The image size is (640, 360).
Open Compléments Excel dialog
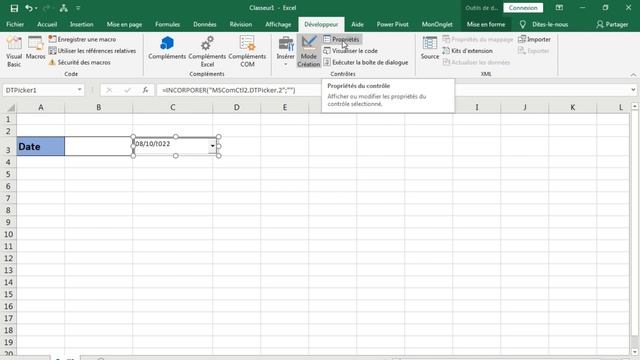pos(207,51)
